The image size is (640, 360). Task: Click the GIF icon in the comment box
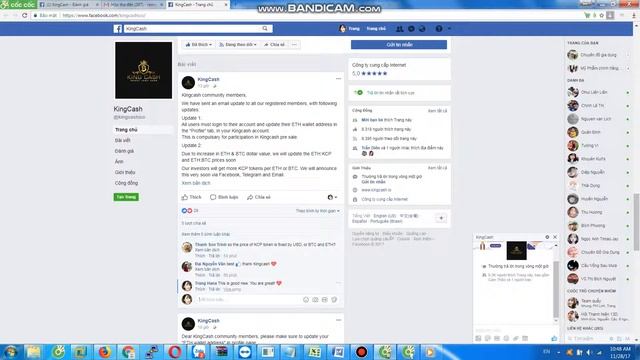coord(324,300)
